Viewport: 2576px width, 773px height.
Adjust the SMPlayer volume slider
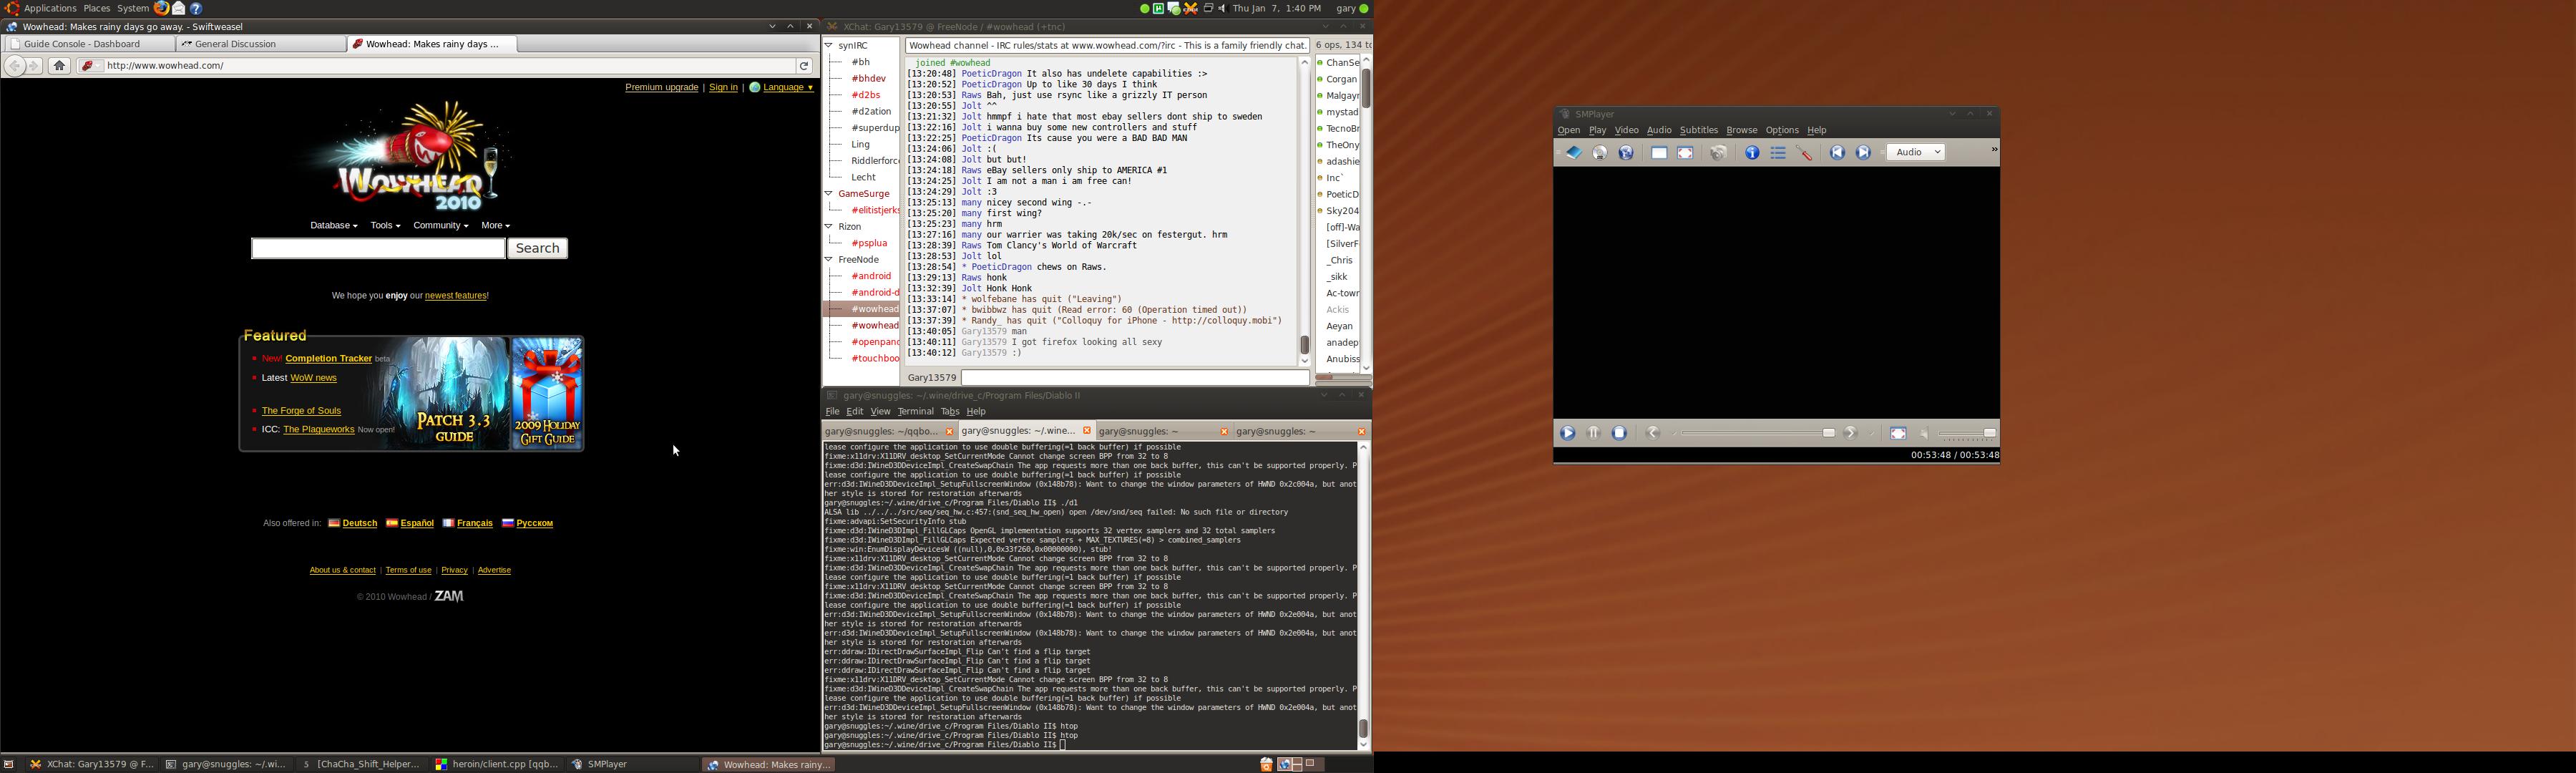(x=1967, y=433)
